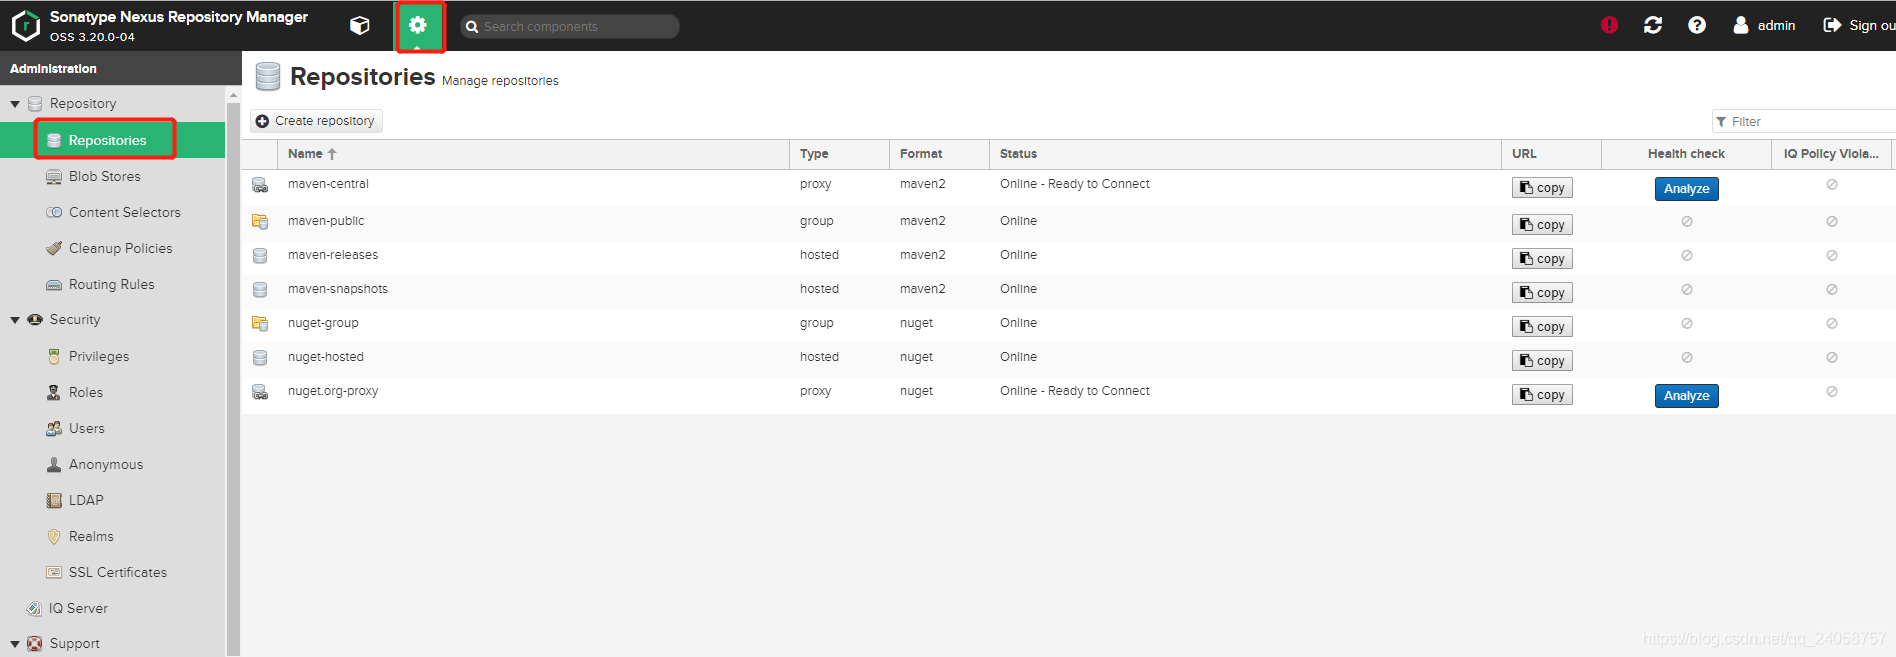Open the nuget-group repository row
The width and height of the screenshot is (1896, 657).
(1068, 326)
